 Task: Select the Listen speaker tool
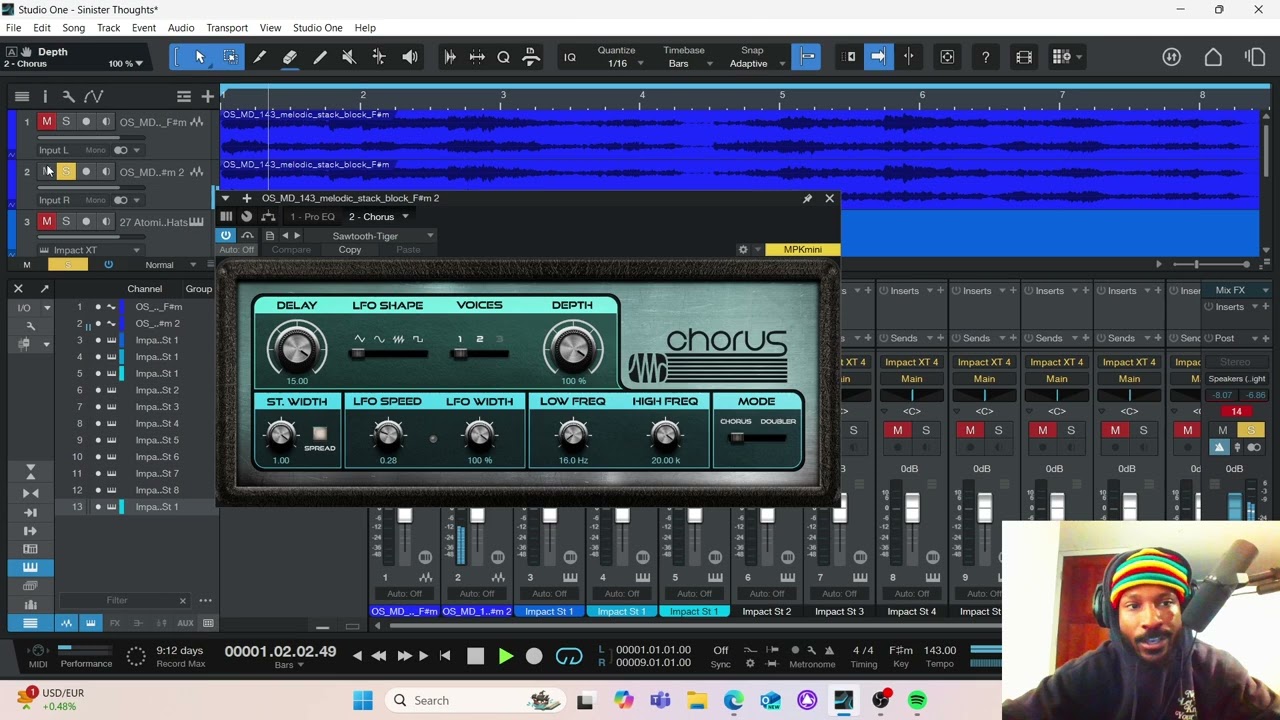tap(410, 57)
